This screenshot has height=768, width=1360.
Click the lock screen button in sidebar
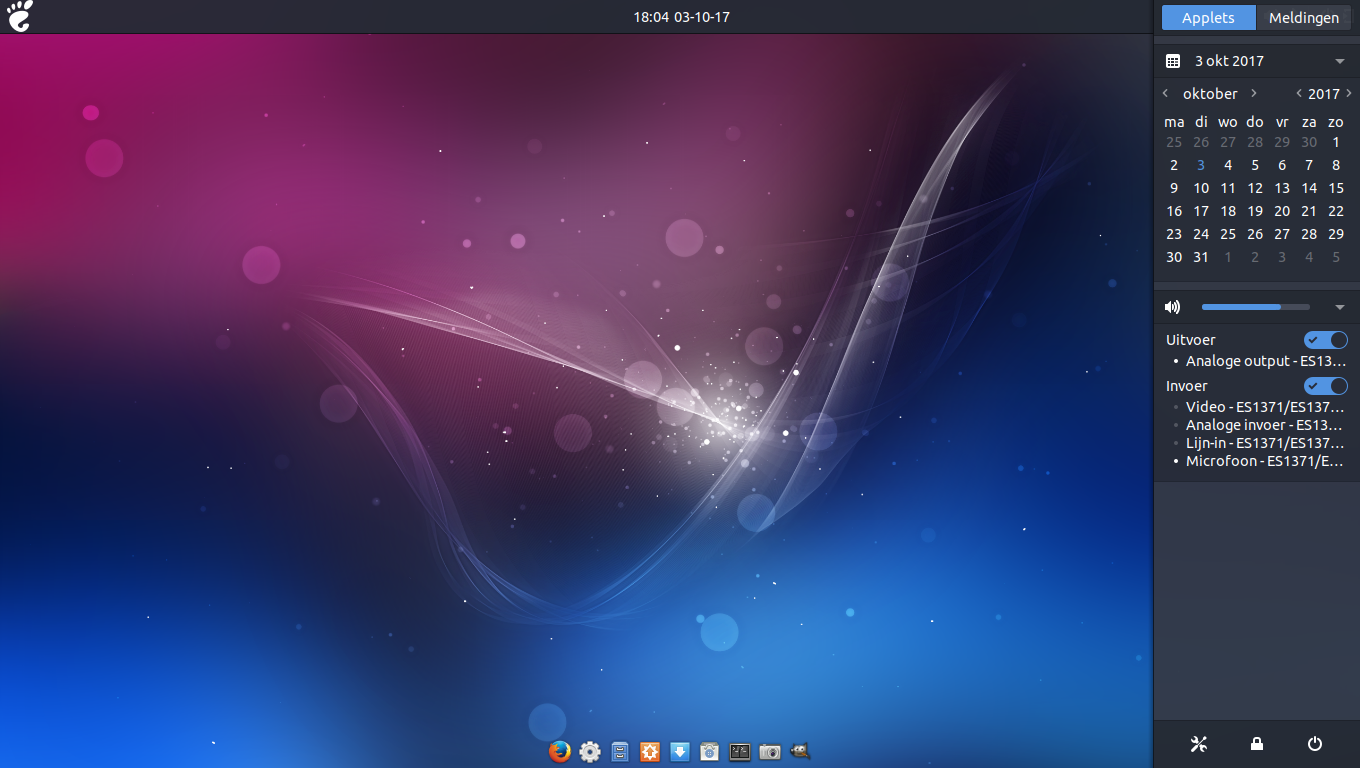coord(1257,743)
